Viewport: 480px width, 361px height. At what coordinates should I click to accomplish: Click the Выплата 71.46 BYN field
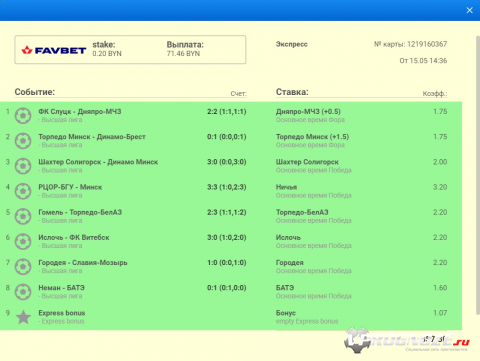pos(185,49)
